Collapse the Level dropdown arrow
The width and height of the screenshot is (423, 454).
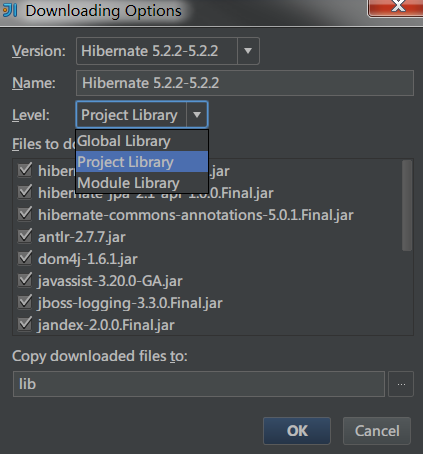pyautogui.click(x=197, y=115)
